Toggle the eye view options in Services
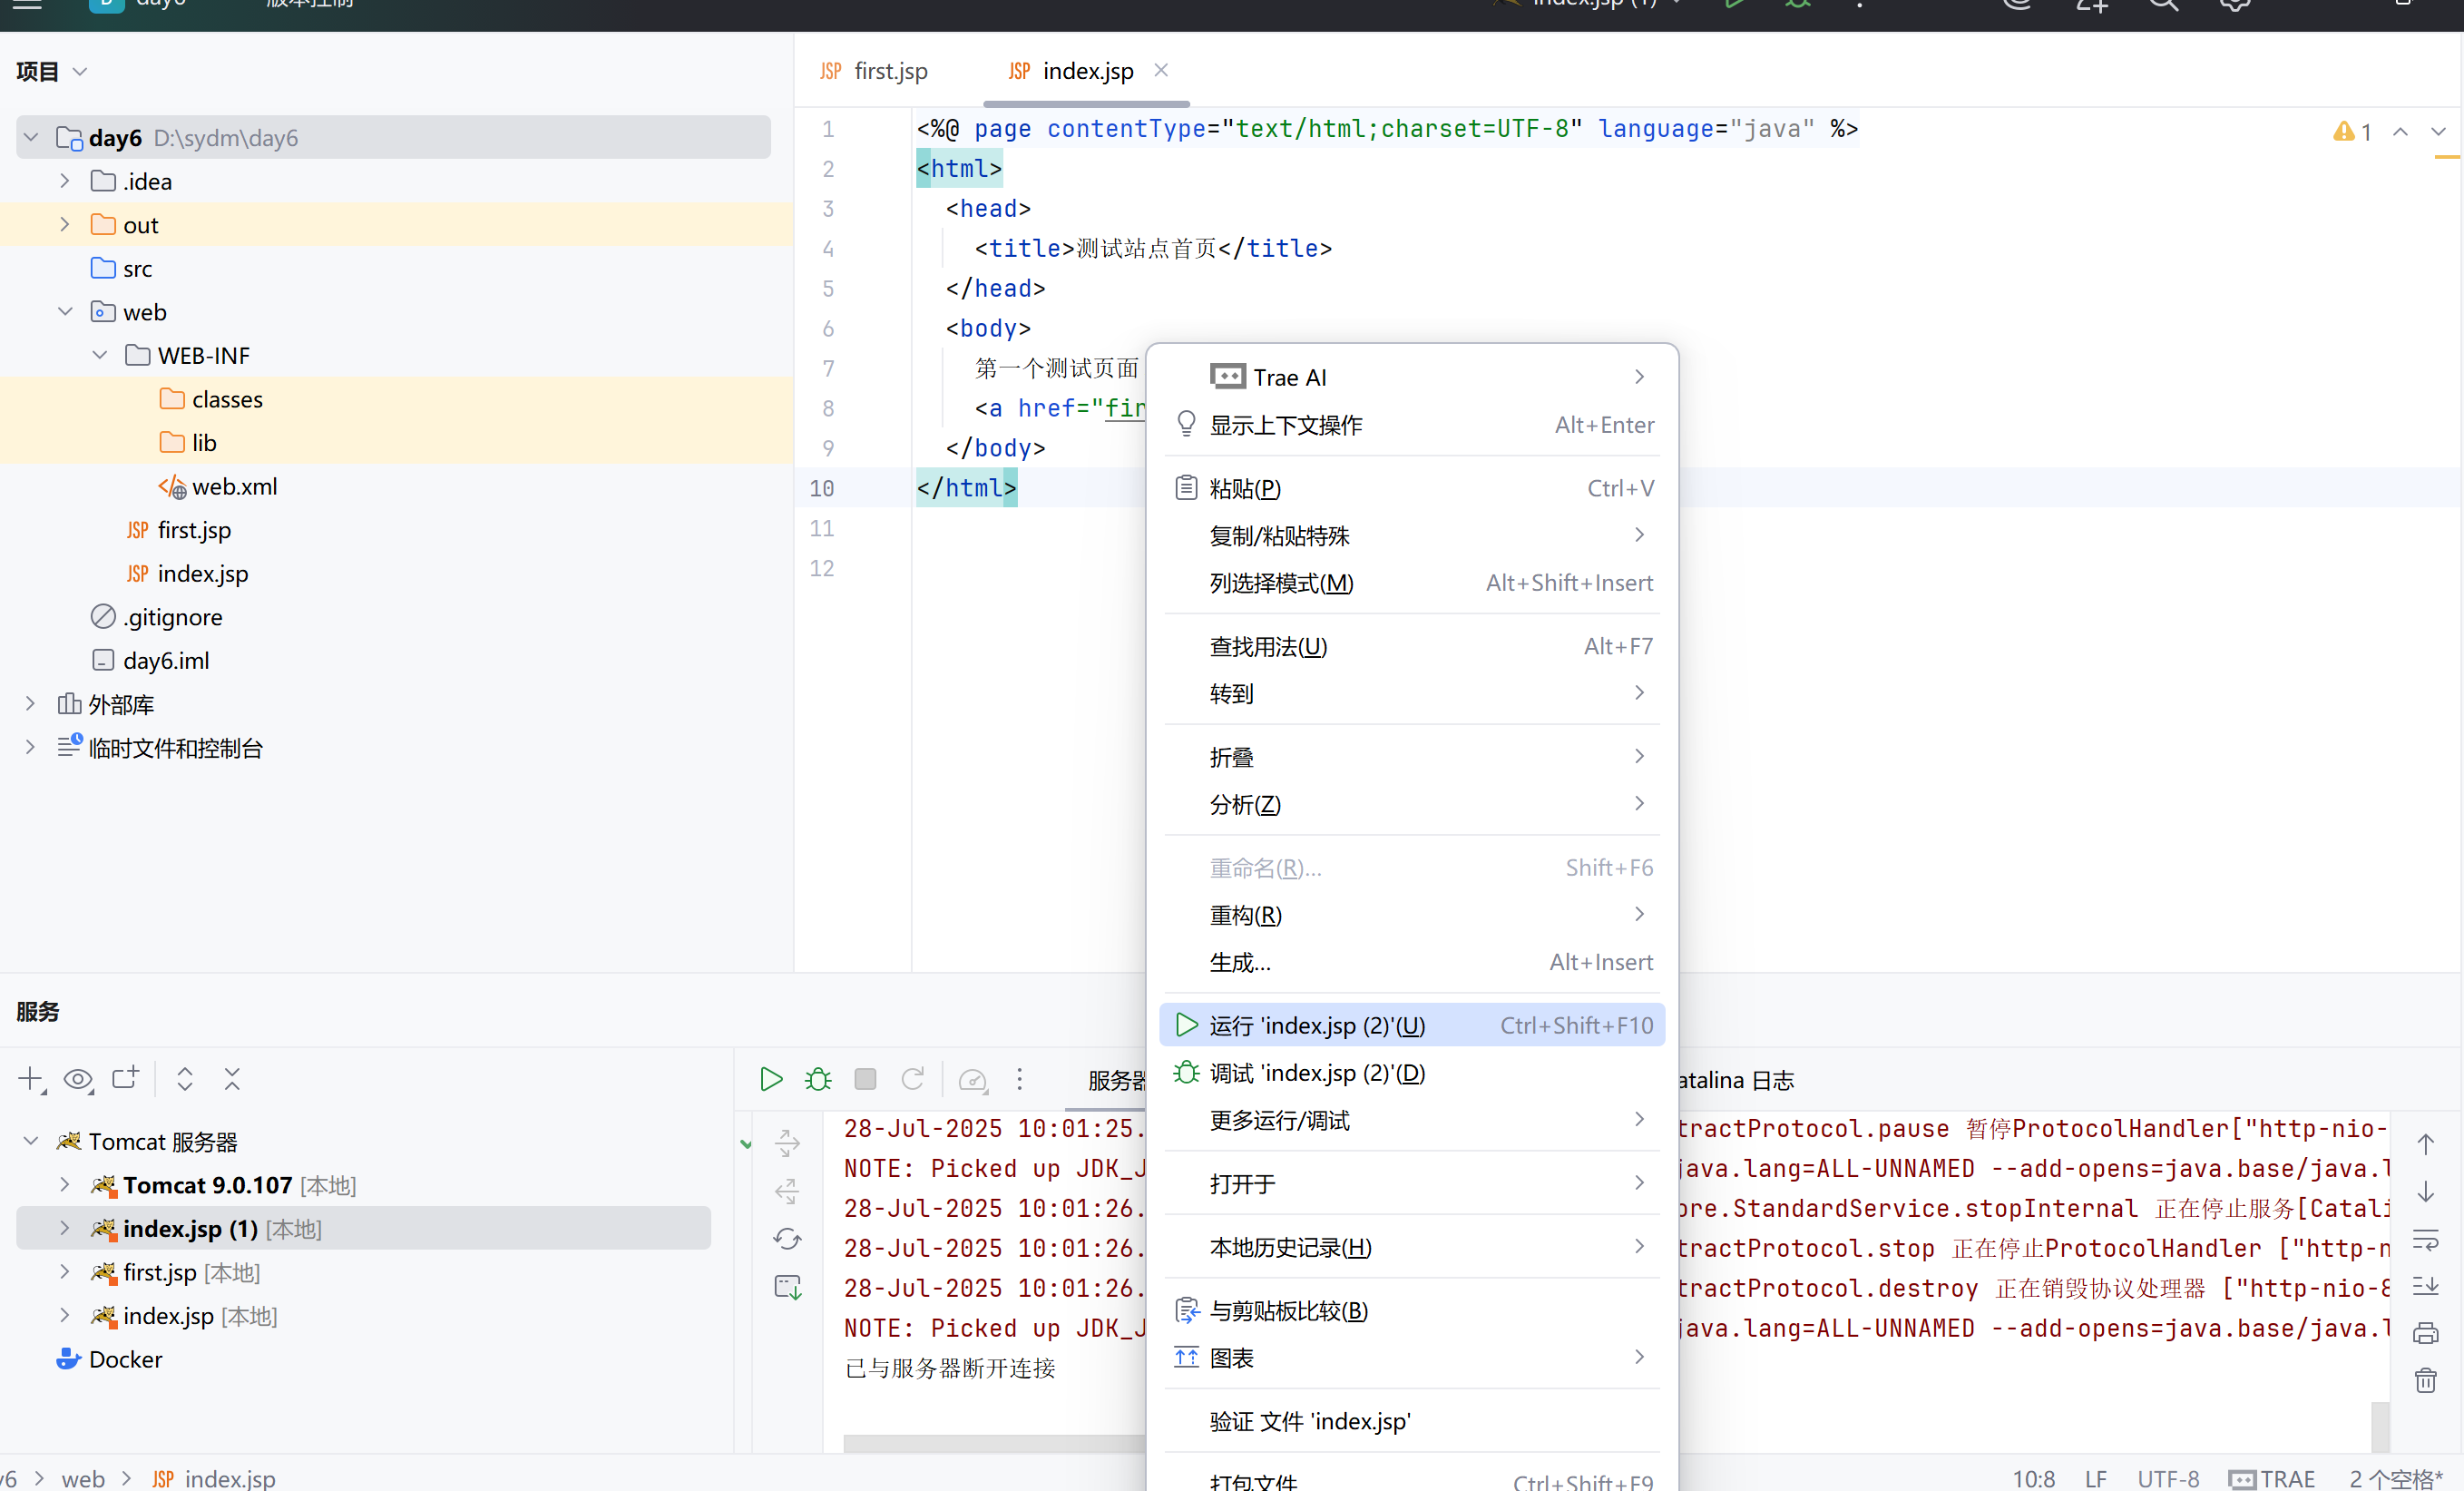The width and height of the screenshot is (2464, 1491). [78, 1079]
